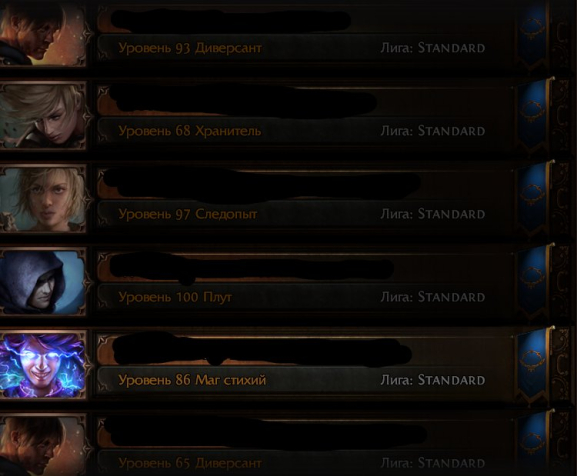Select the glowing Маг стихий portrait
577x476 pixels.
[42, 365]
